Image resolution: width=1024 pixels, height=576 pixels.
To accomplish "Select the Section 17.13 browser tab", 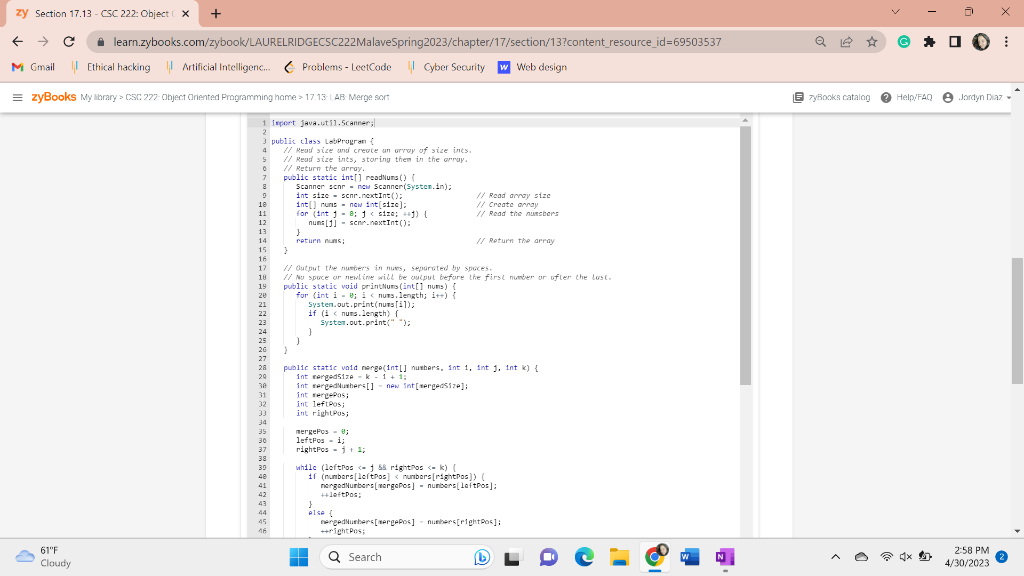I will (x=98, y=14).
